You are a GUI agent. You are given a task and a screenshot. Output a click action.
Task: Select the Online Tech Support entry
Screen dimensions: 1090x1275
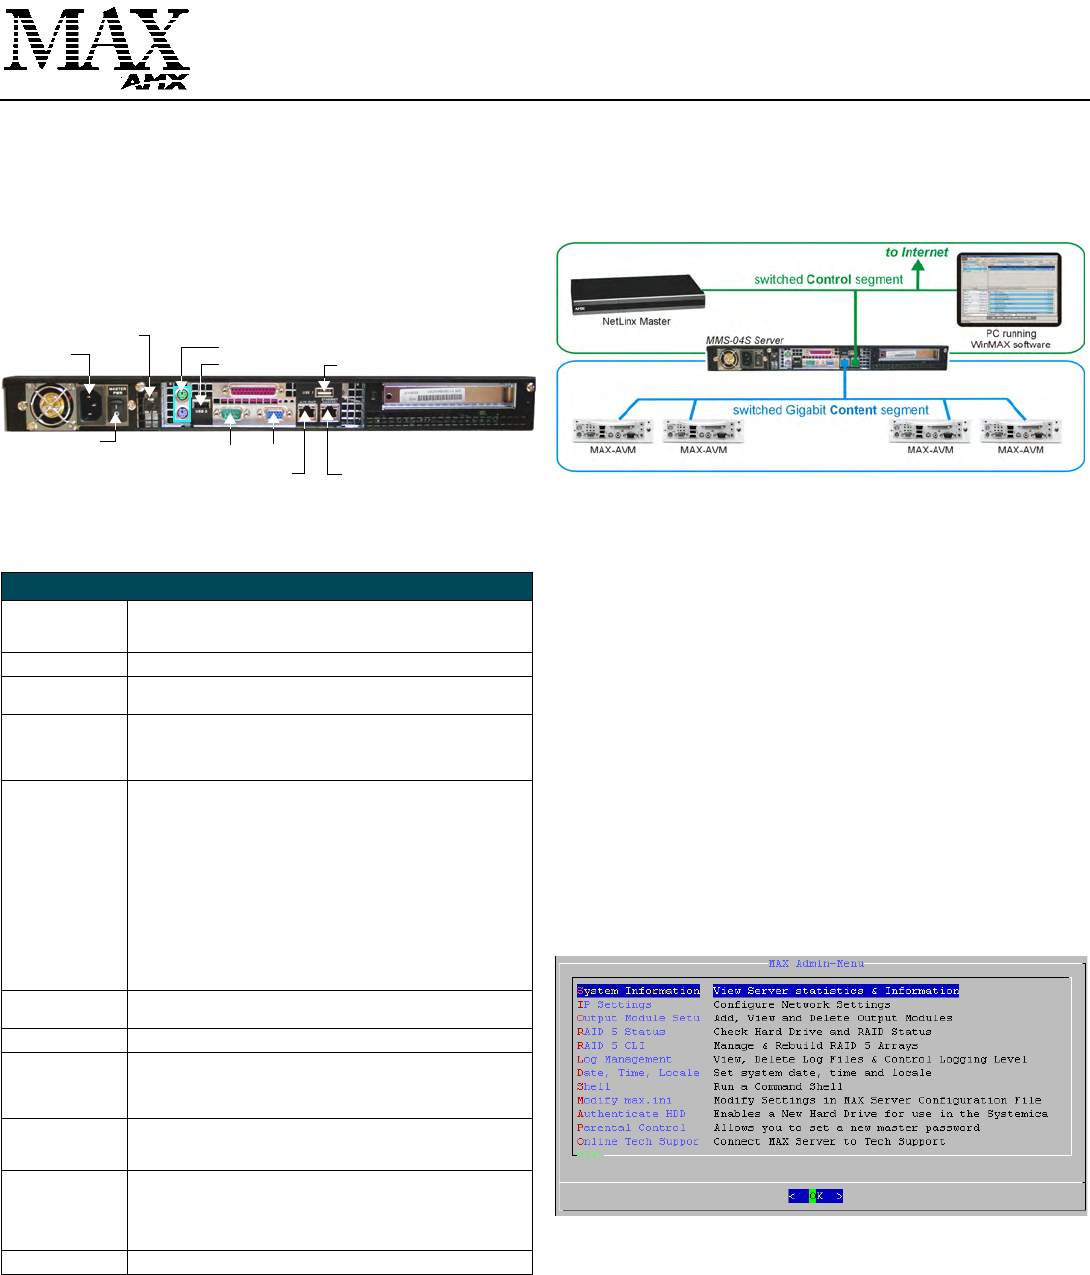point(638,1141)
